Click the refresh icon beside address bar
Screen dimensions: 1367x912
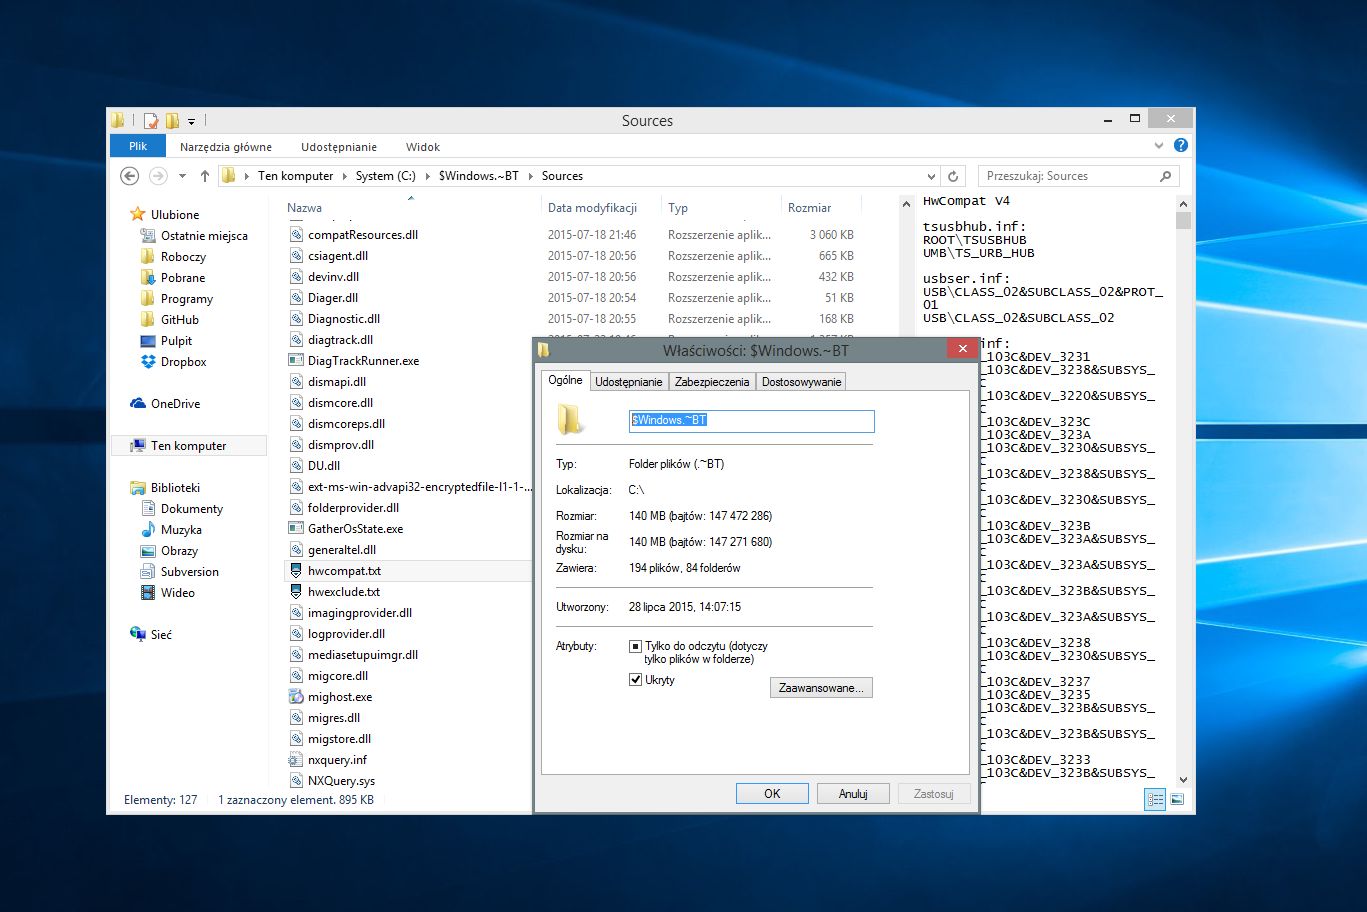point(954,176)
